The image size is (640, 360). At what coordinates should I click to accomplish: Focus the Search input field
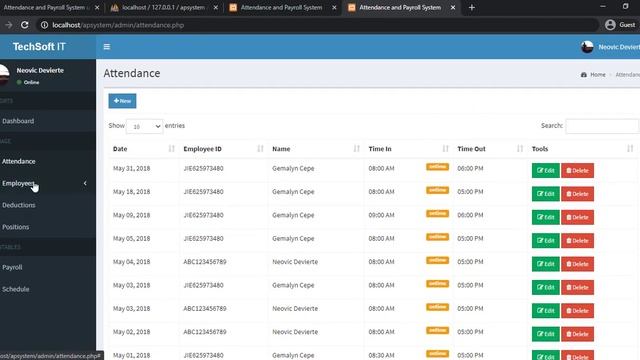(x=602, y=126)
